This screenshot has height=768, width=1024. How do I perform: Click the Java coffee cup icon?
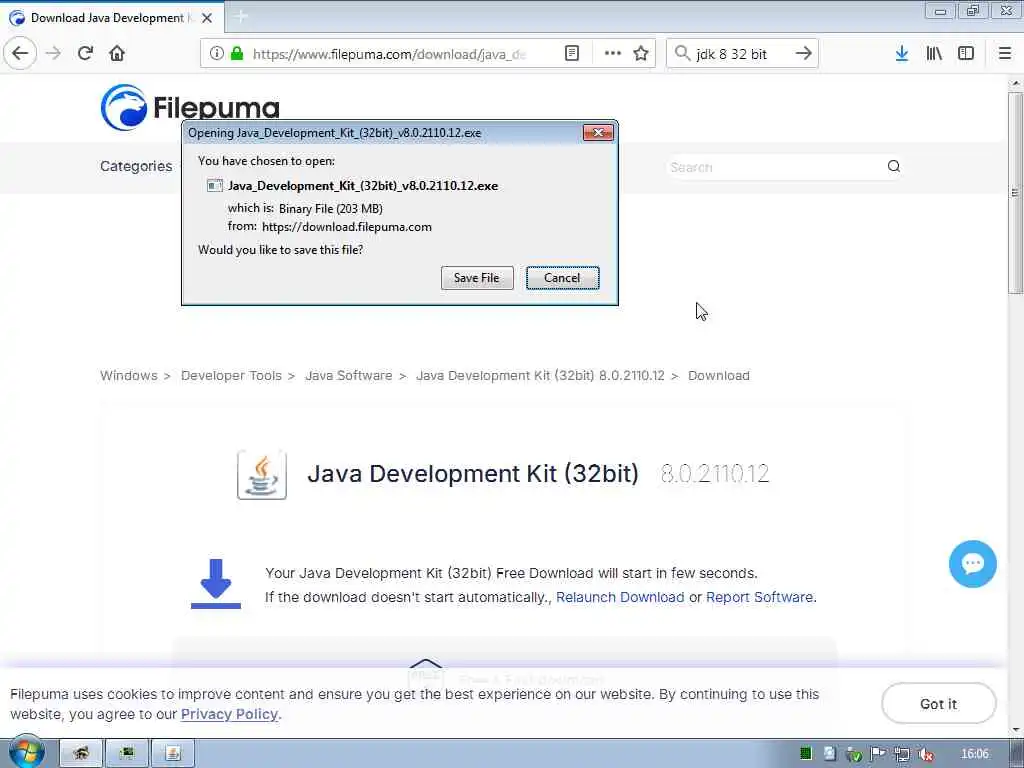click(x=261, y=475)
